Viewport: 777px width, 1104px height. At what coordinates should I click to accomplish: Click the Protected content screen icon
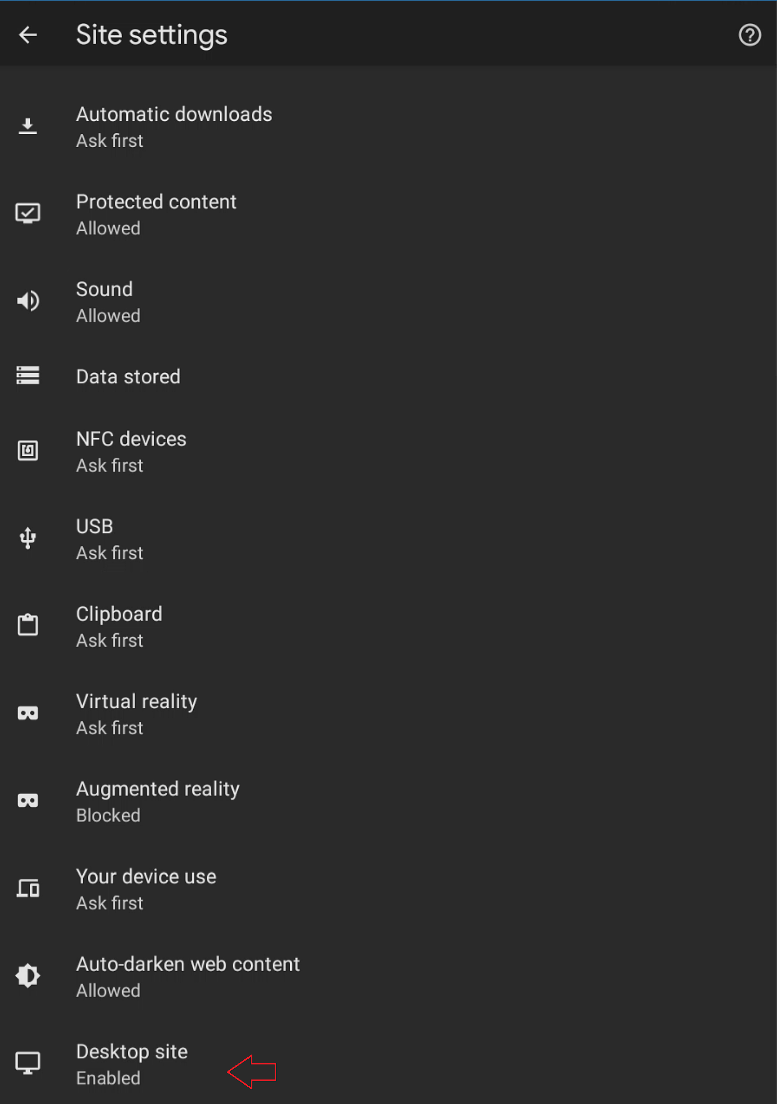click(x=28, y=213)
